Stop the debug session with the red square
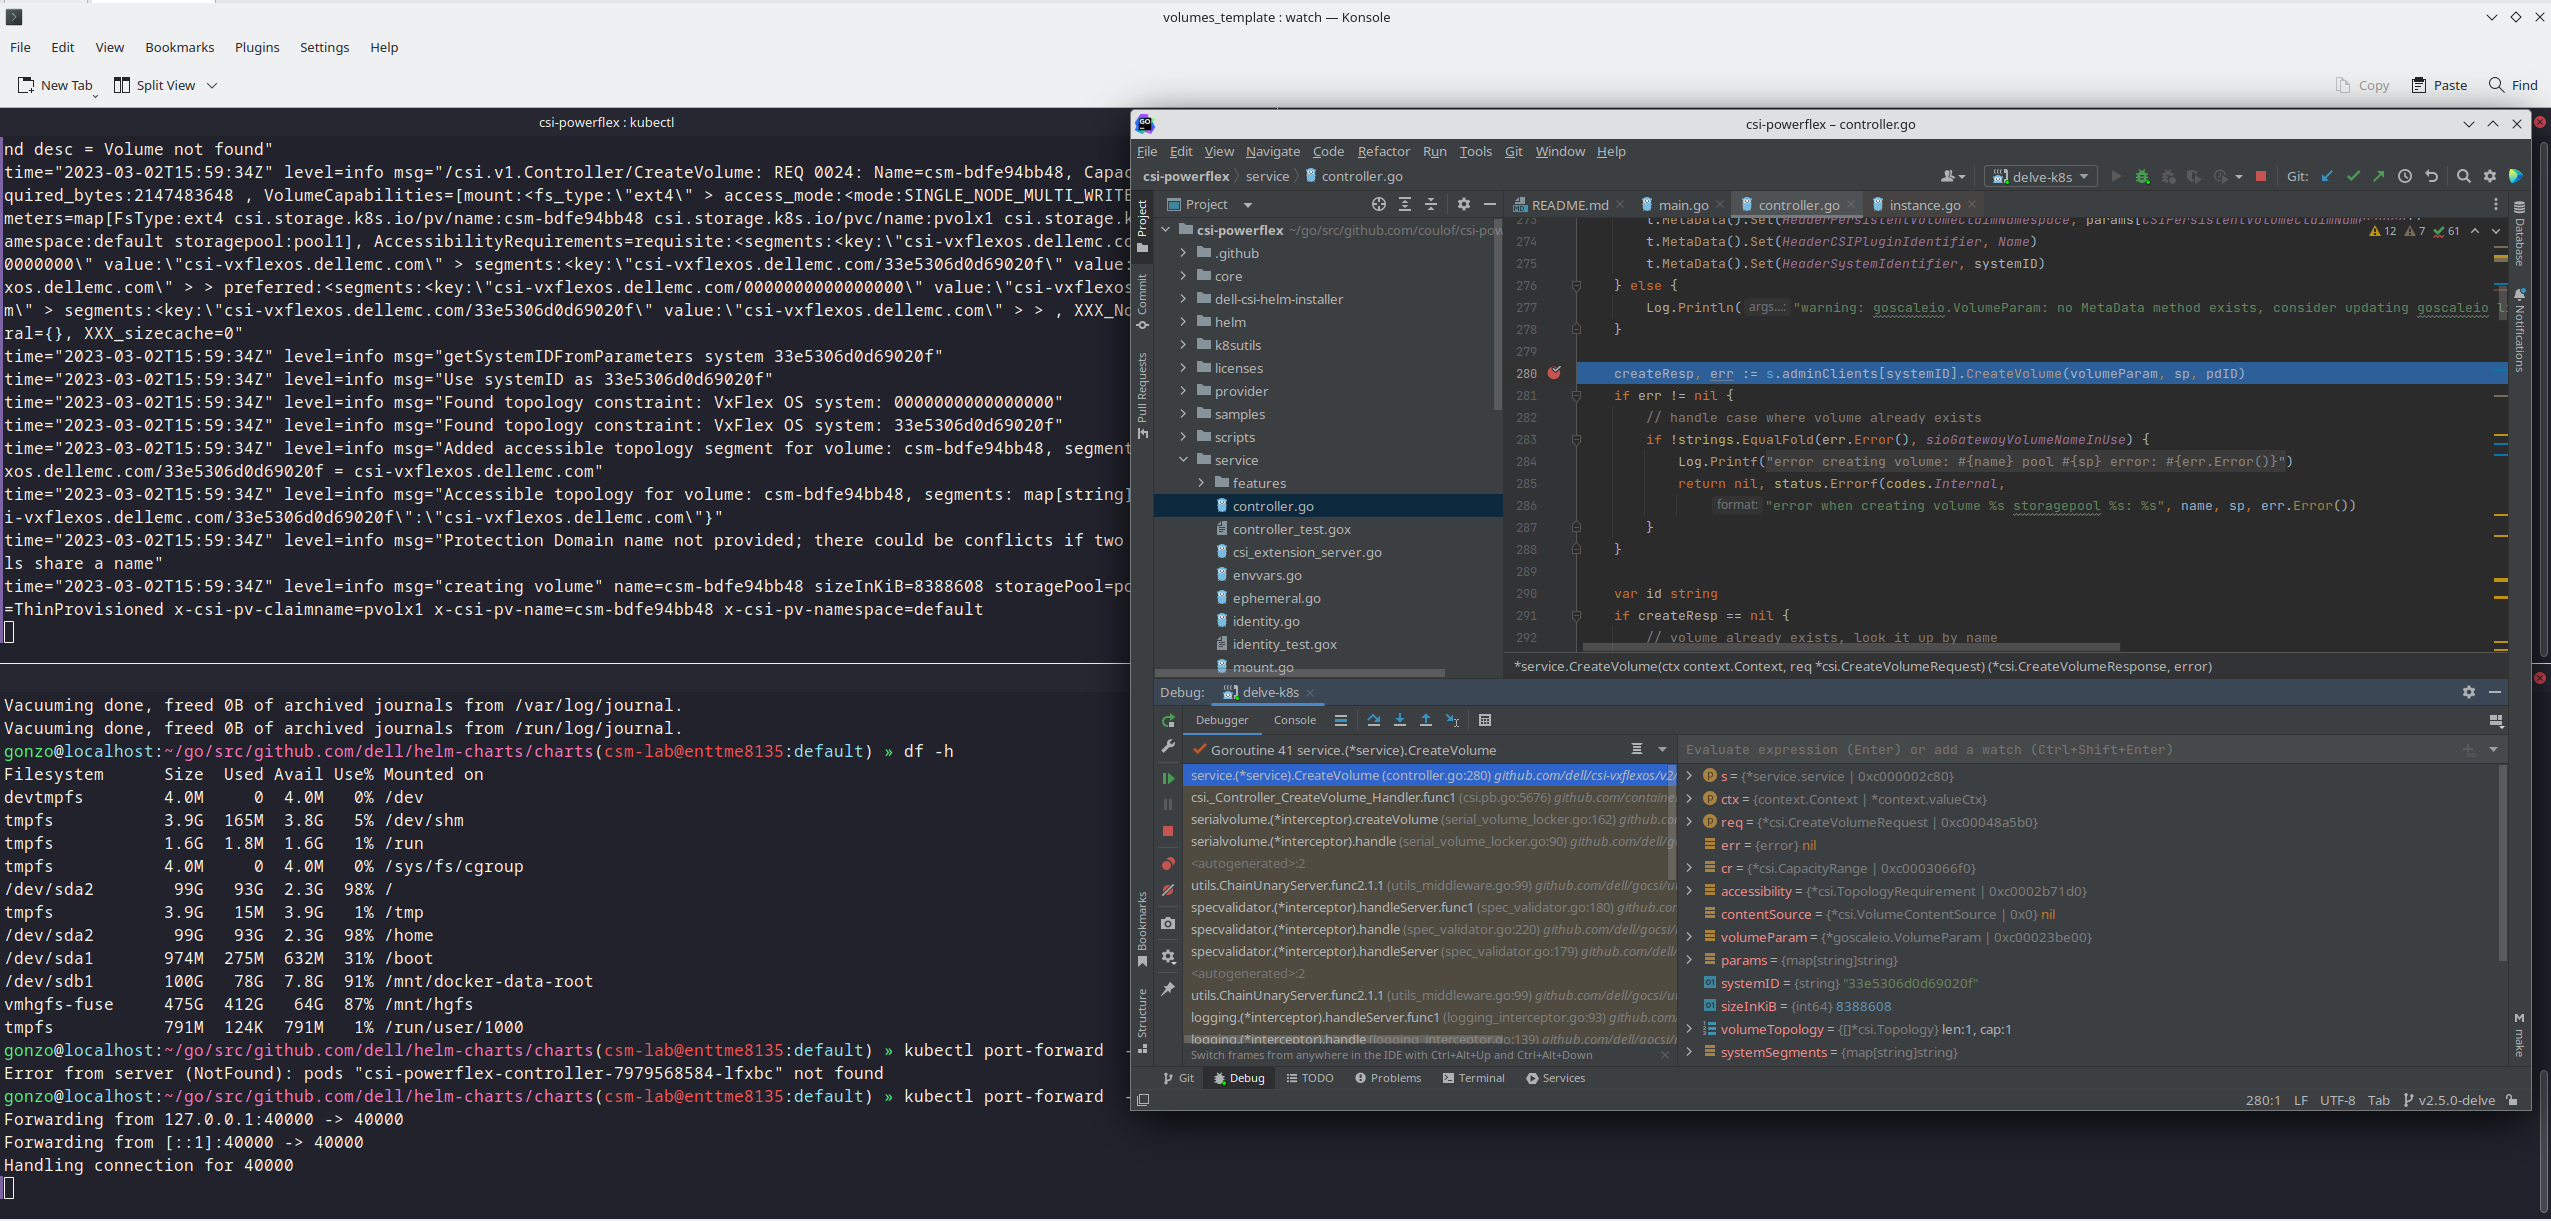Screen dimensions: 2551x1221 (1167, 831)
